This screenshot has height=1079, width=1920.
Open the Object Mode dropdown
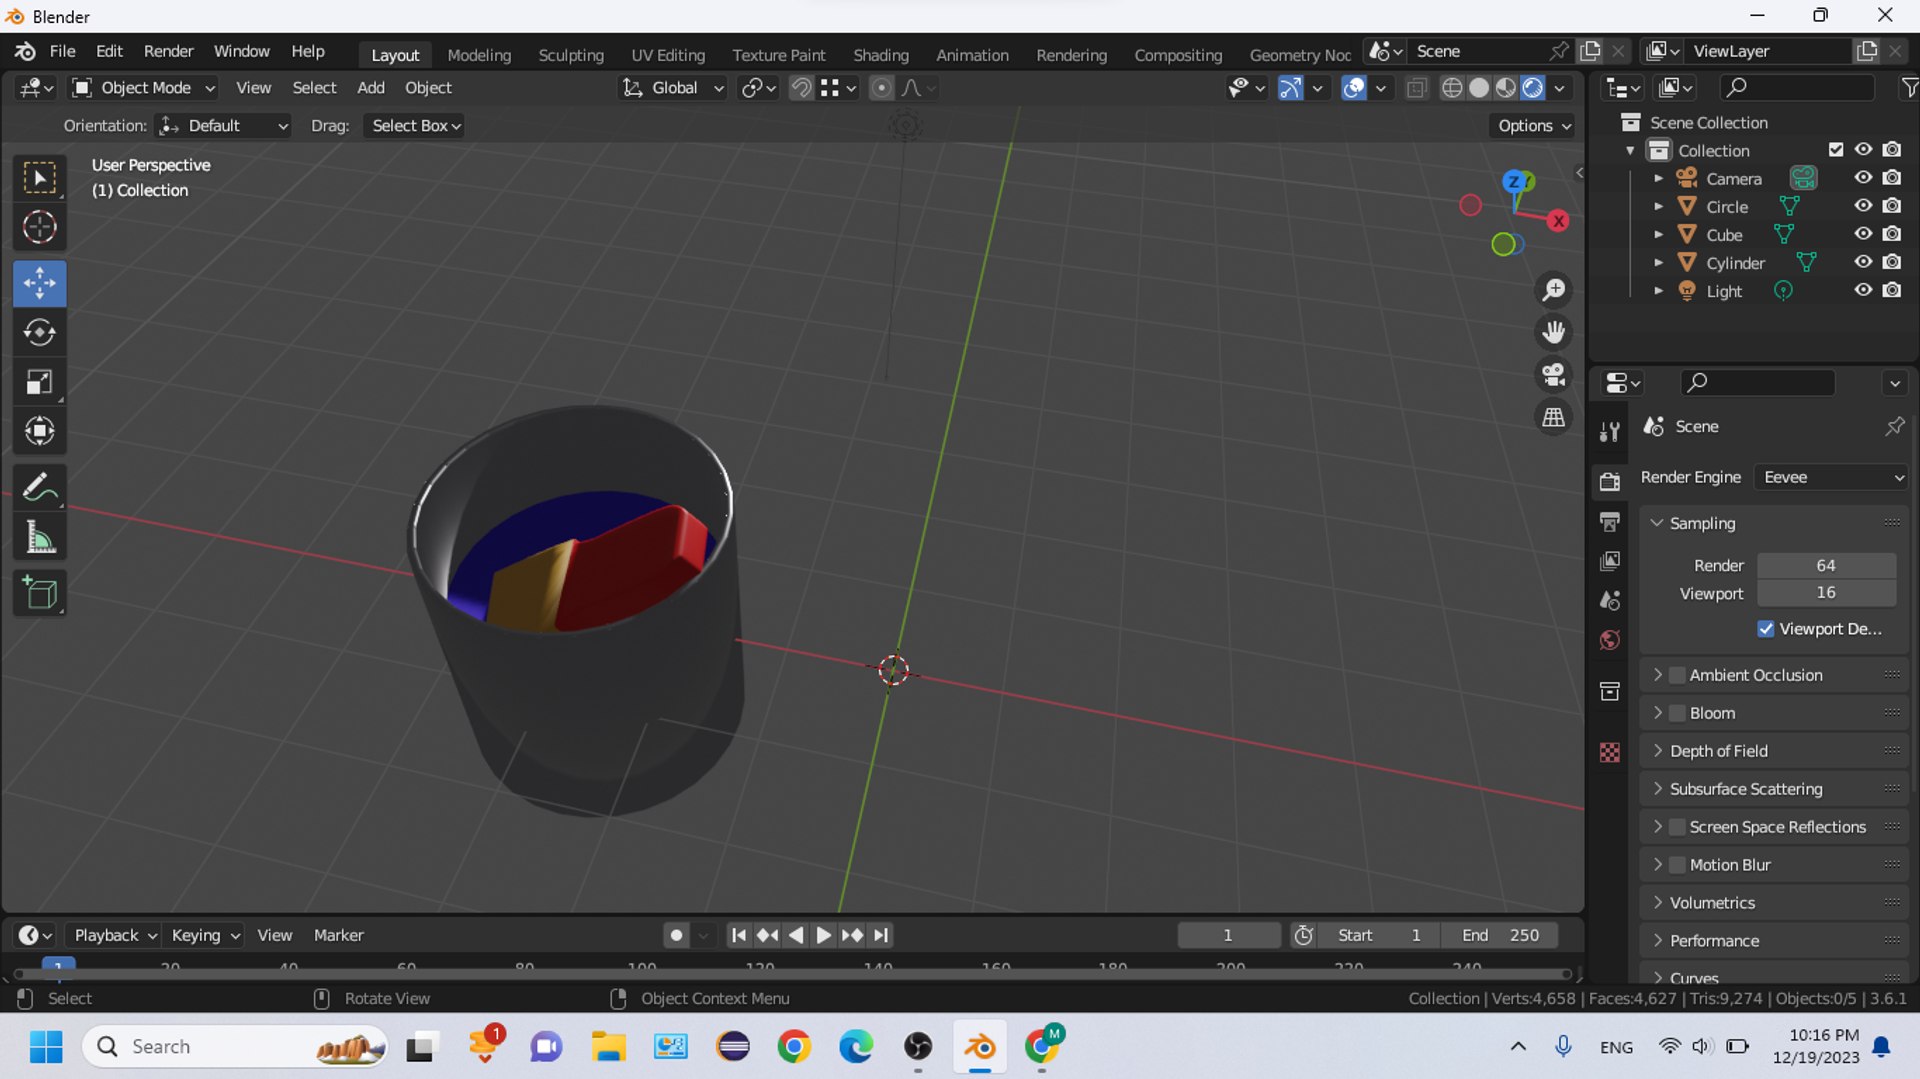(144, 88)
